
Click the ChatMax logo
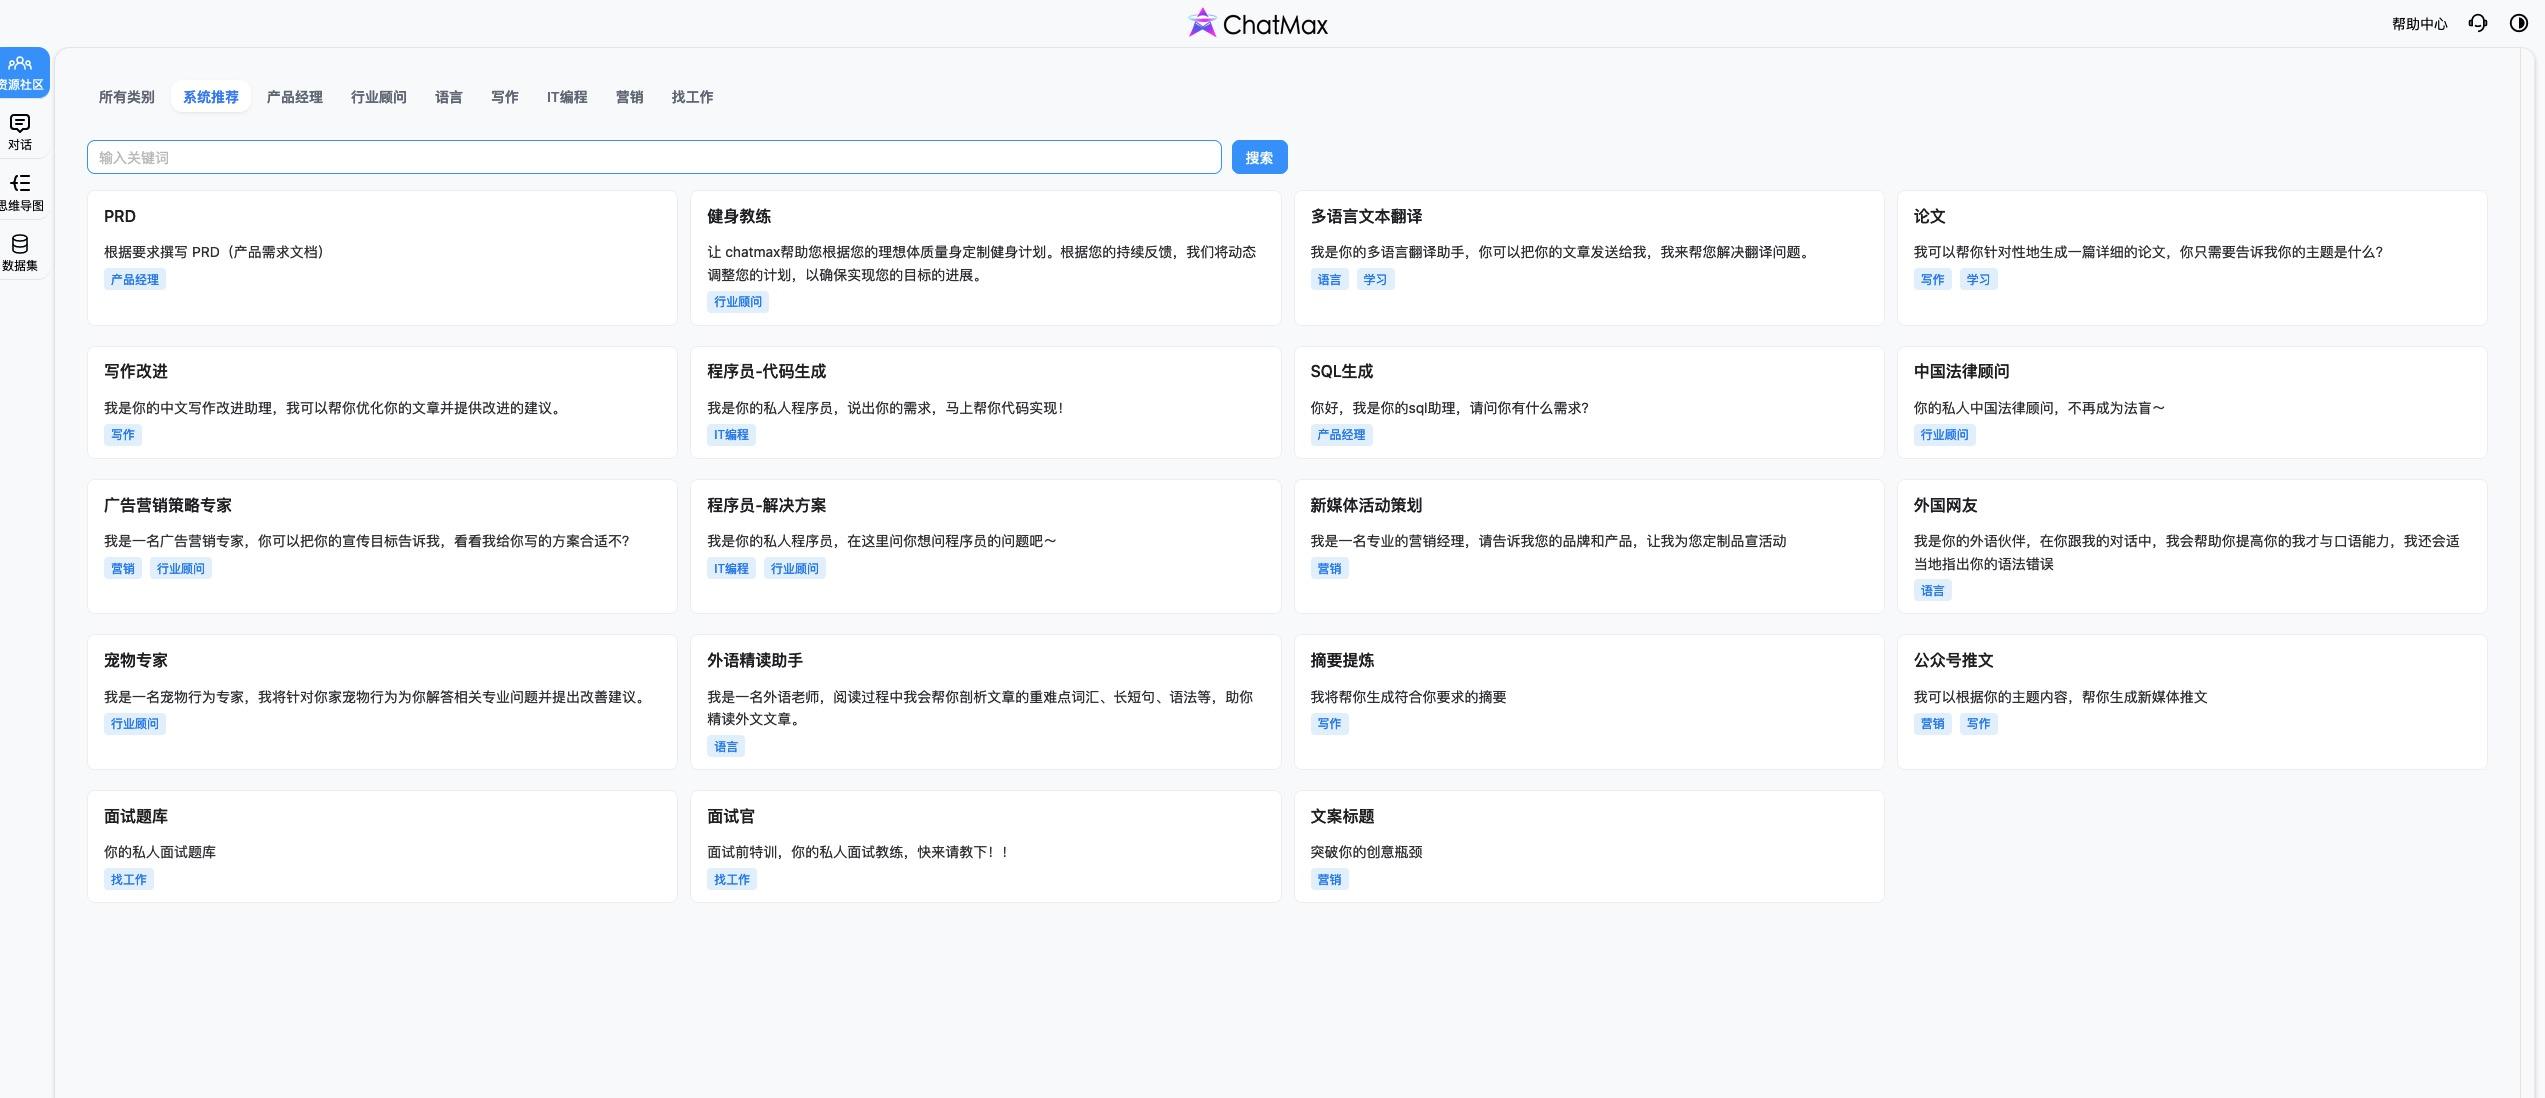(x=1257, y=23)
